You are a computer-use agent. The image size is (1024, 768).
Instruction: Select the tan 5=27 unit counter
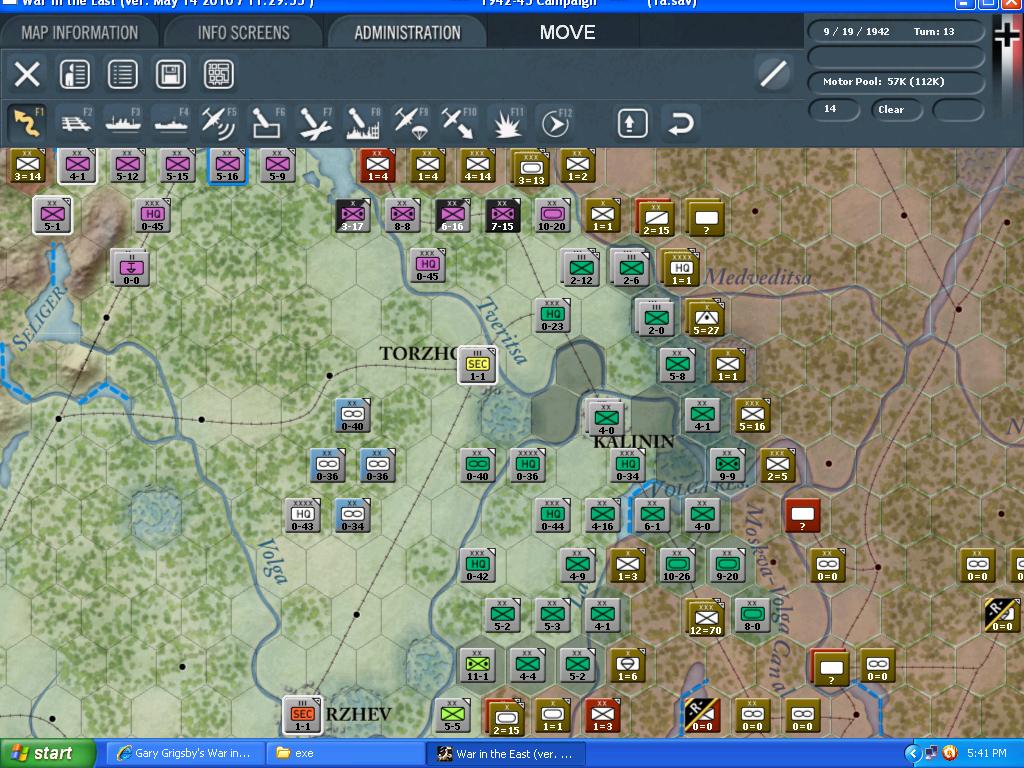(x=705, y=318)
